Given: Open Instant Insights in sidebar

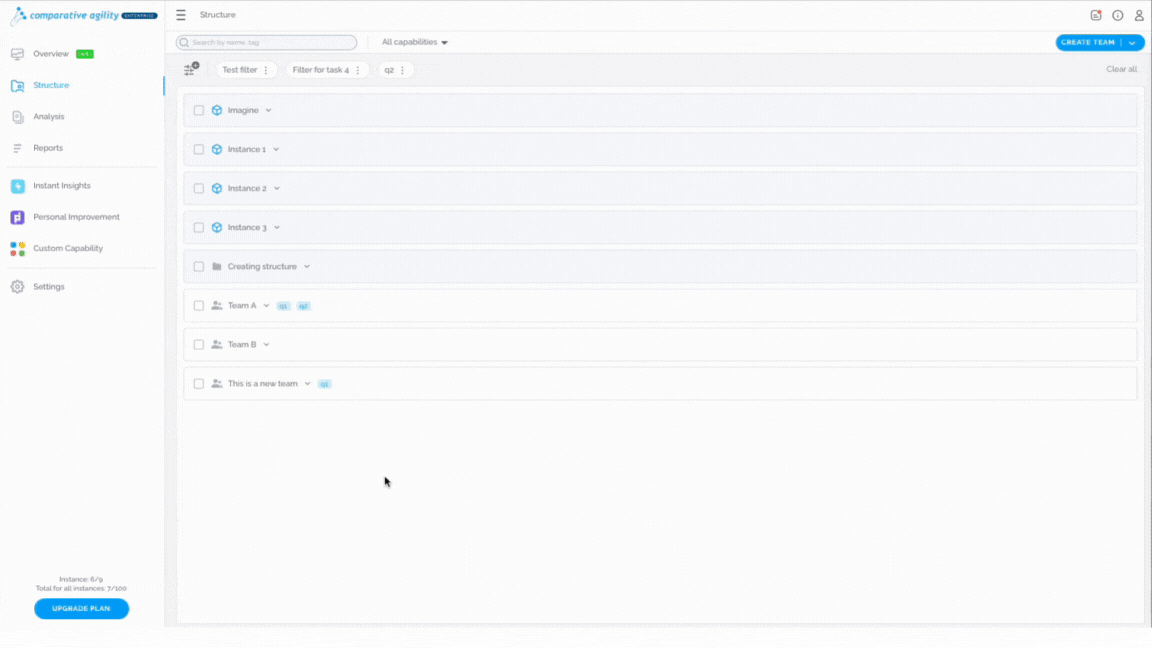Looking at the screenshot, I should pos(62,185).
